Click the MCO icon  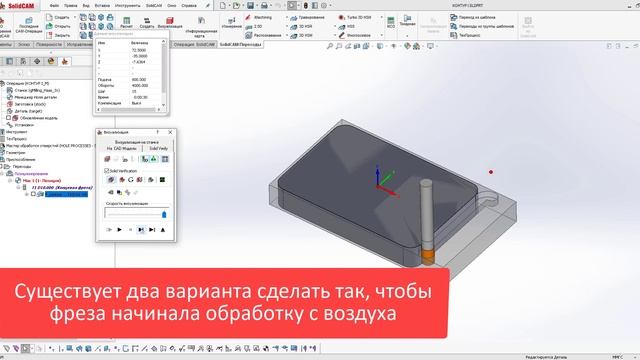tap(391, 22)
